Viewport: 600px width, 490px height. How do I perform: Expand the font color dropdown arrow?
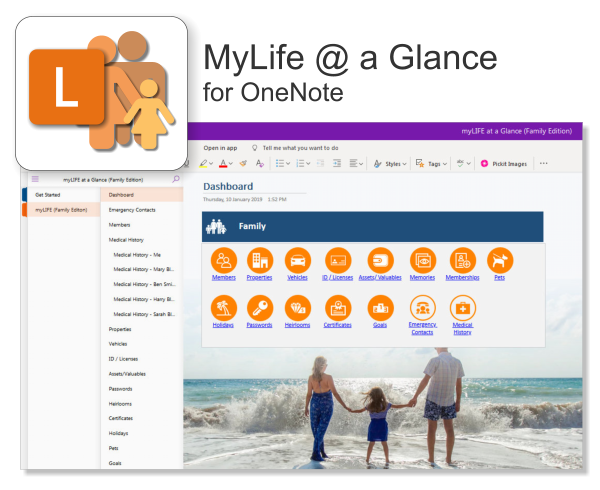231,164
